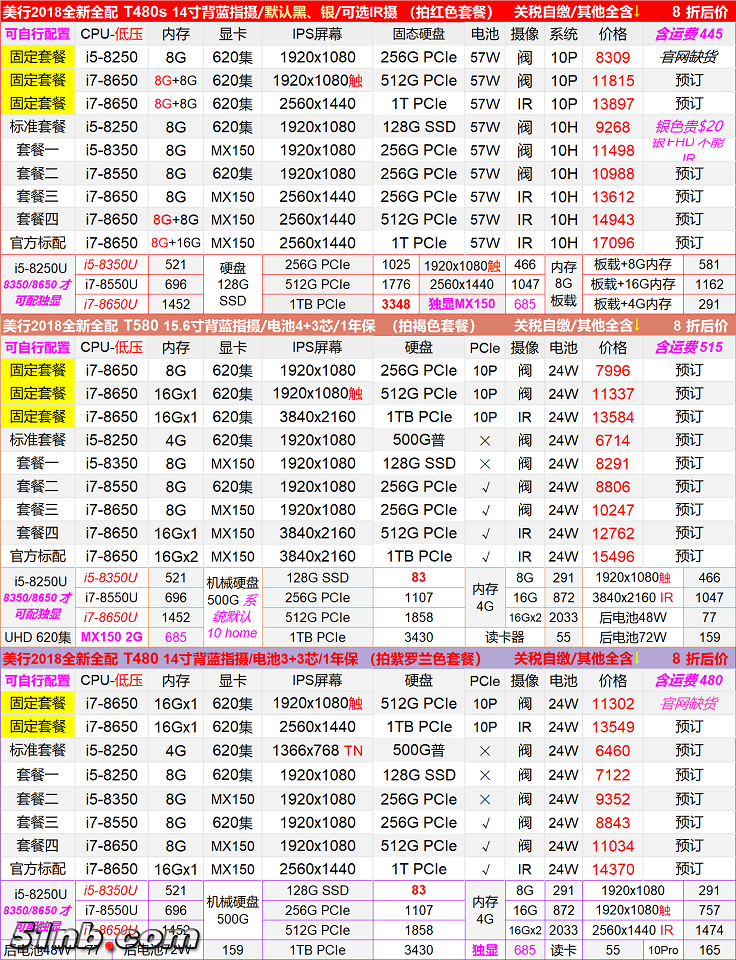Click the 读卡器 cell in T580 options

(507, 636)
